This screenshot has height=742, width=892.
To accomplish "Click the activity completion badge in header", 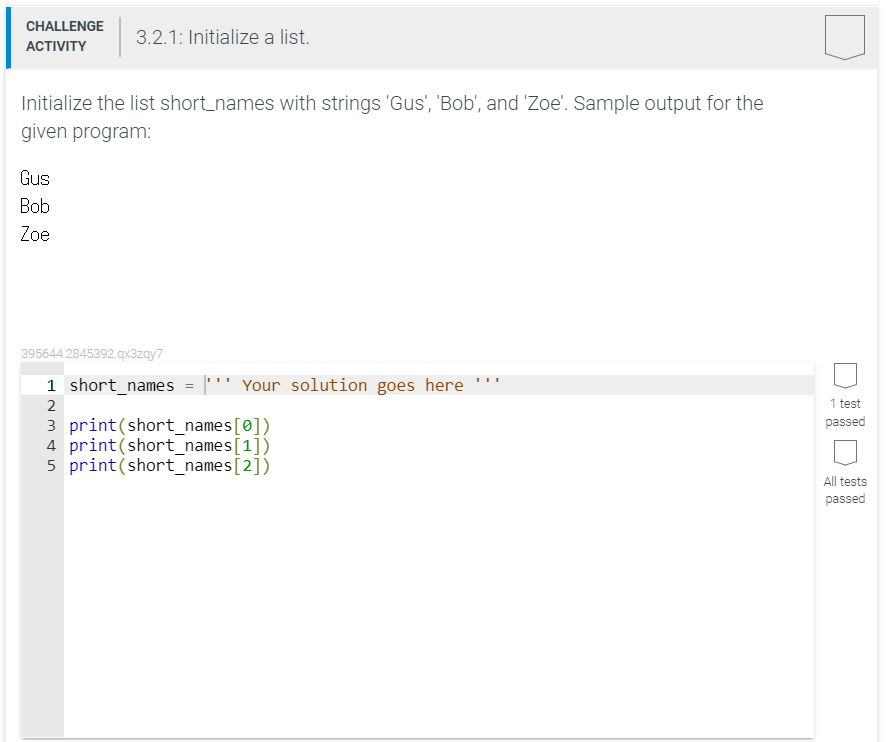I will [845, 37].
